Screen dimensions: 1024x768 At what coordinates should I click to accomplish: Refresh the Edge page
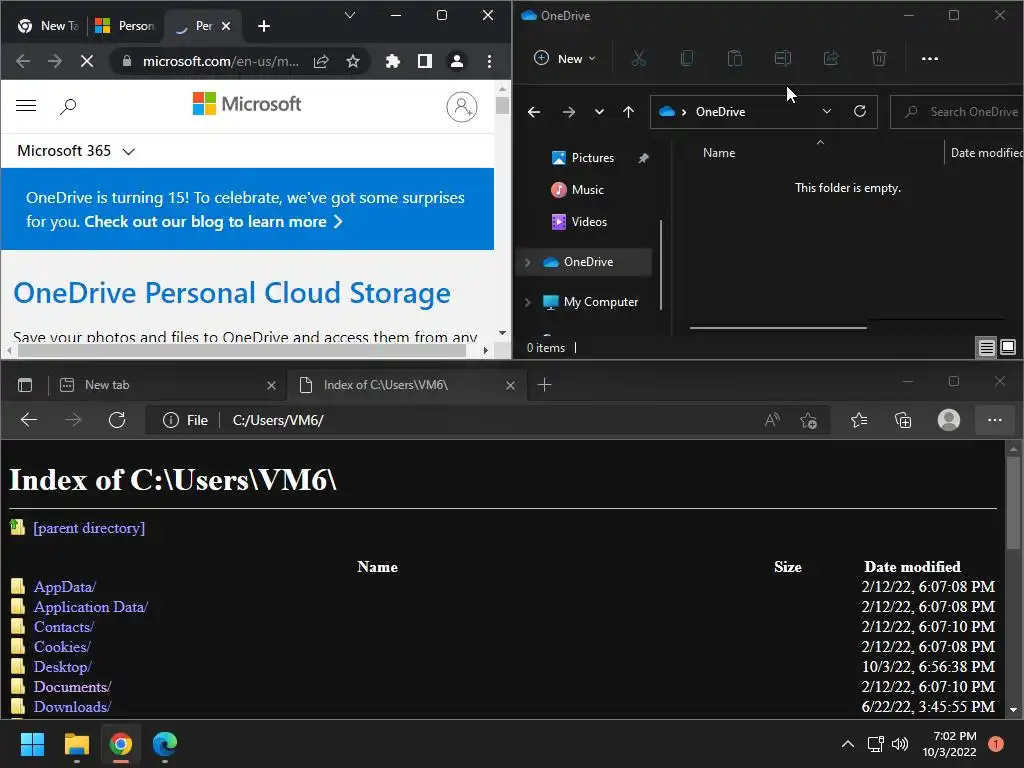117,420
